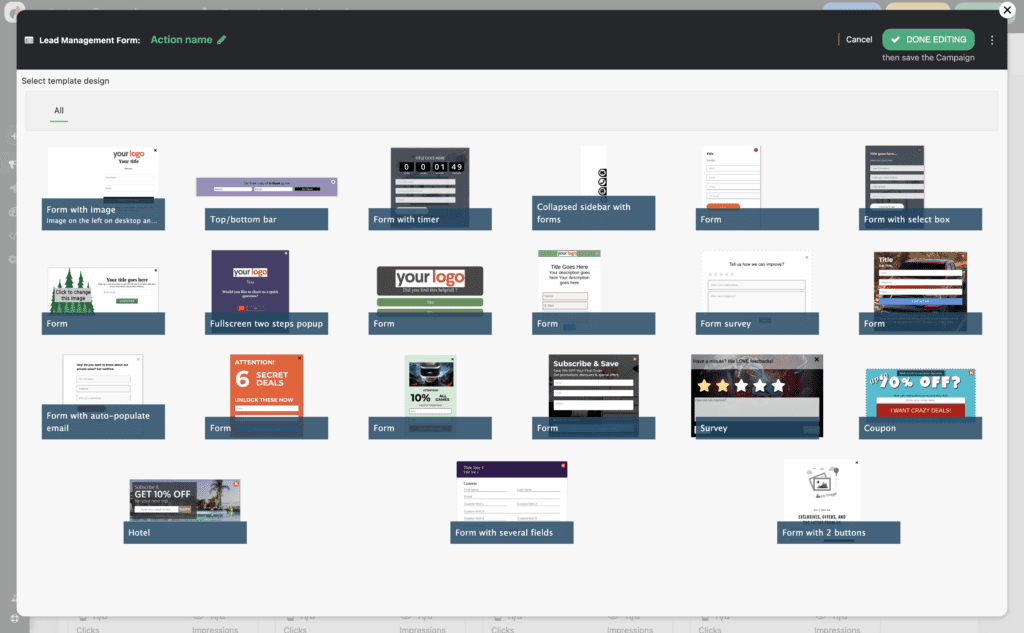Click the pencil icon beside Action name
The height and width of the screenshot is (633, 1024).
tap(222, 40)
